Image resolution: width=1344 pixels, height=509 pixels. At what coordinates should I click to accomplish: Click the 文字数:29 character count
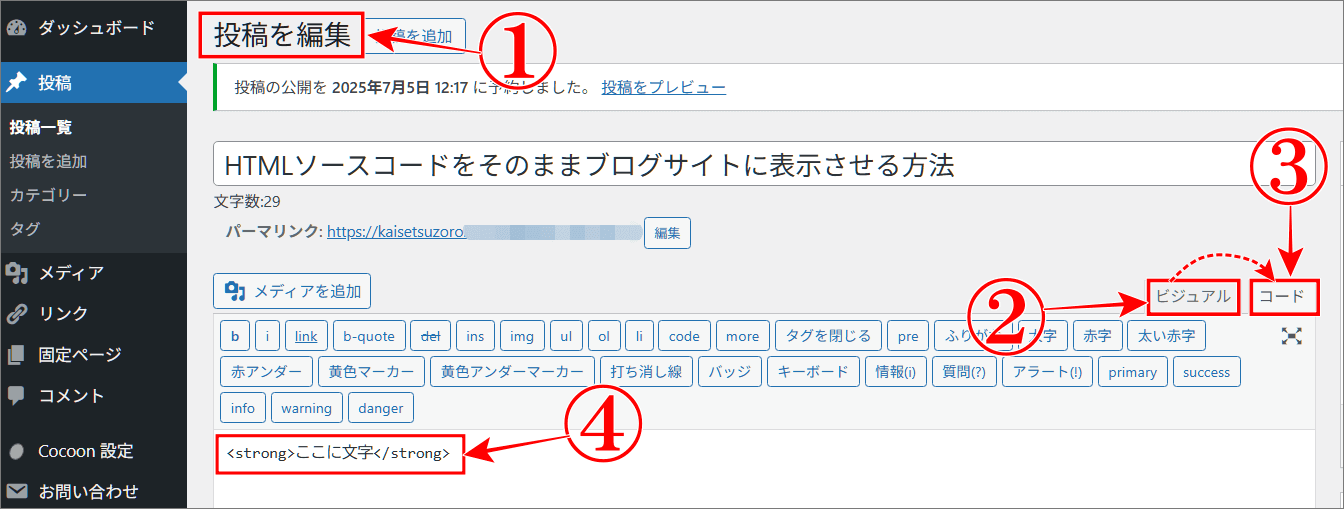tap(247, 201)
